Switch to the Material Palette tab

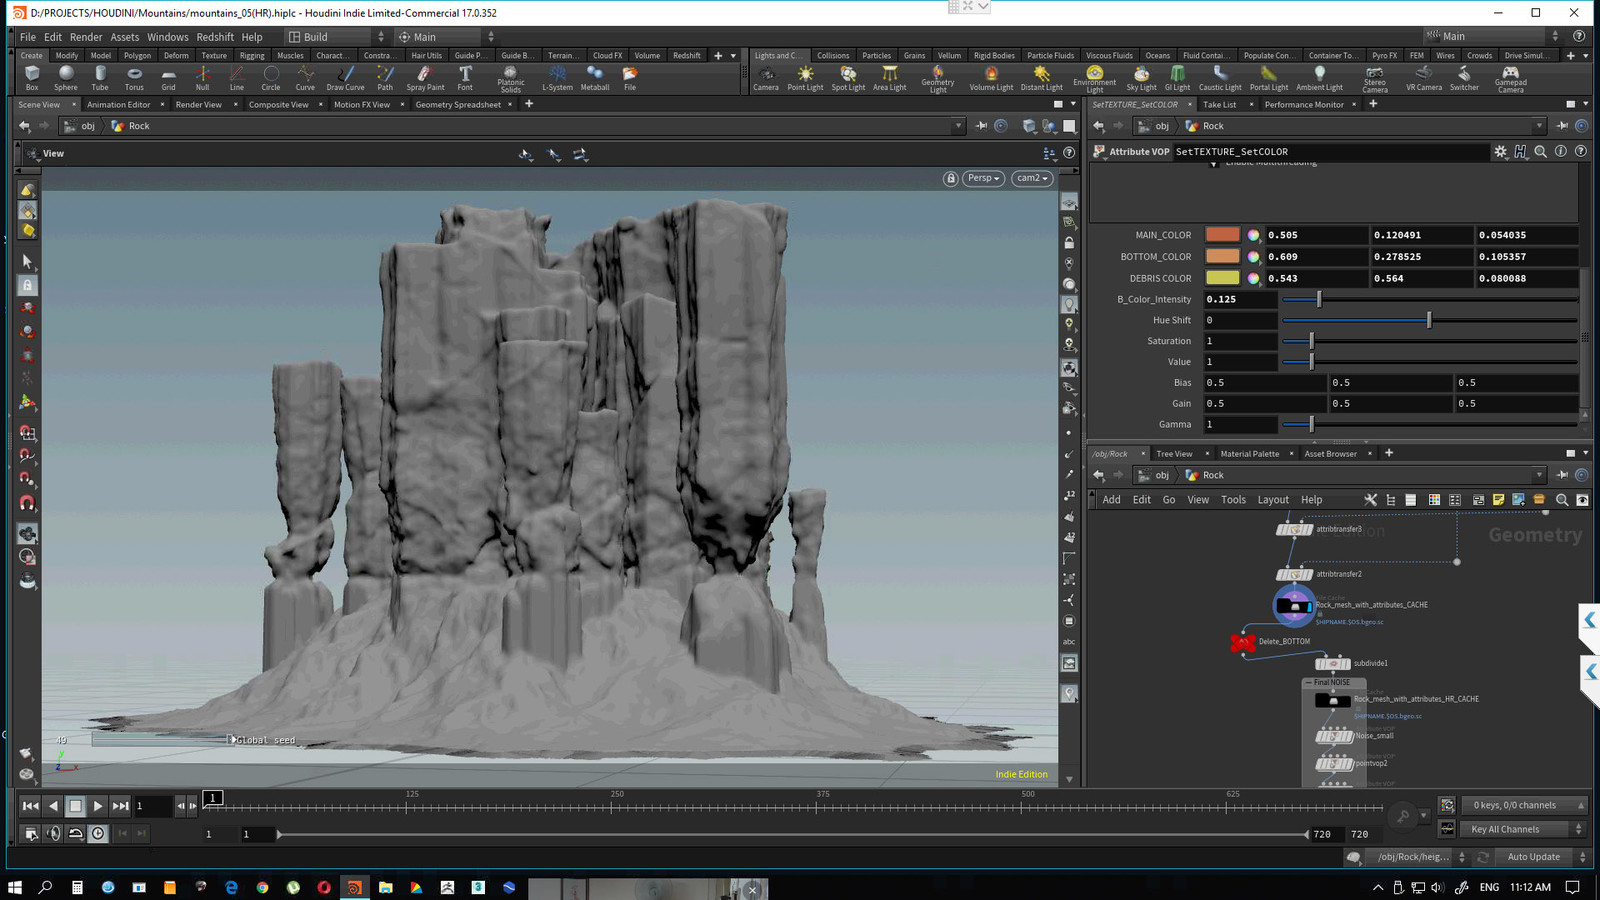1249,453
